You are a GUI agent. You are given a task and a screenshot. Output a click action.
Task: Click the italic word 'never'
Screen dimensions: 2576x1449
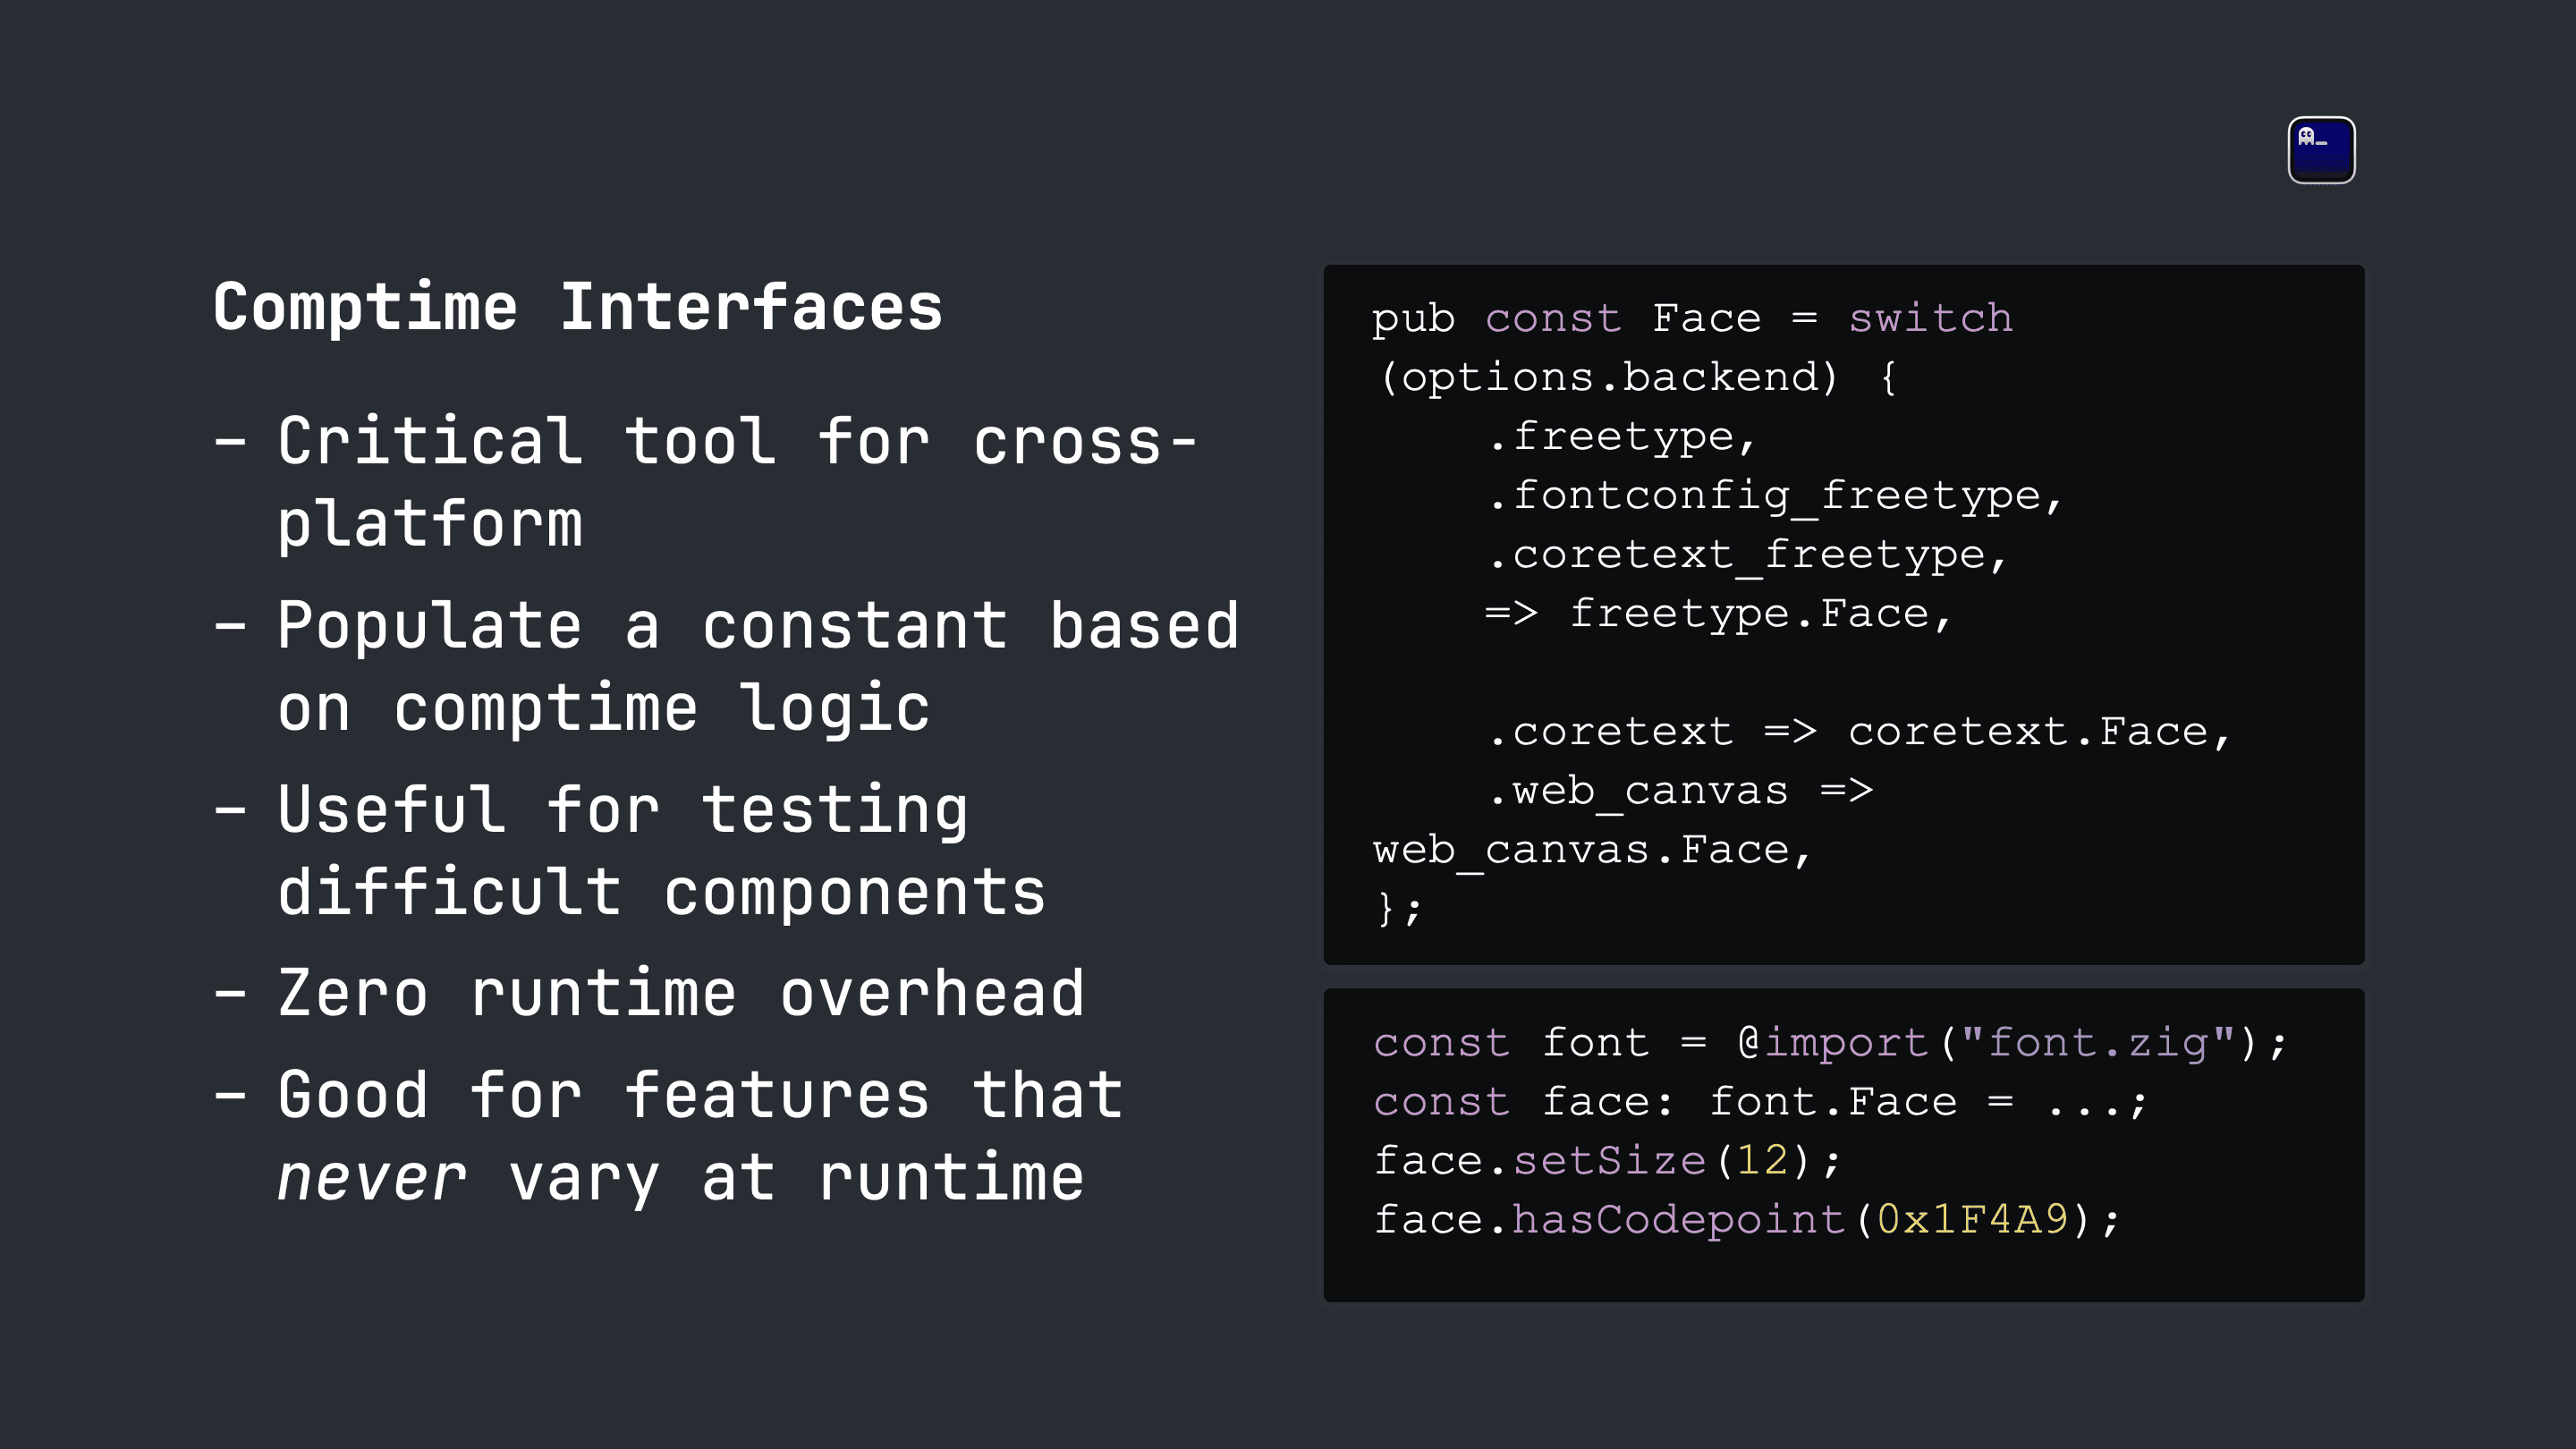(371, 1178)
